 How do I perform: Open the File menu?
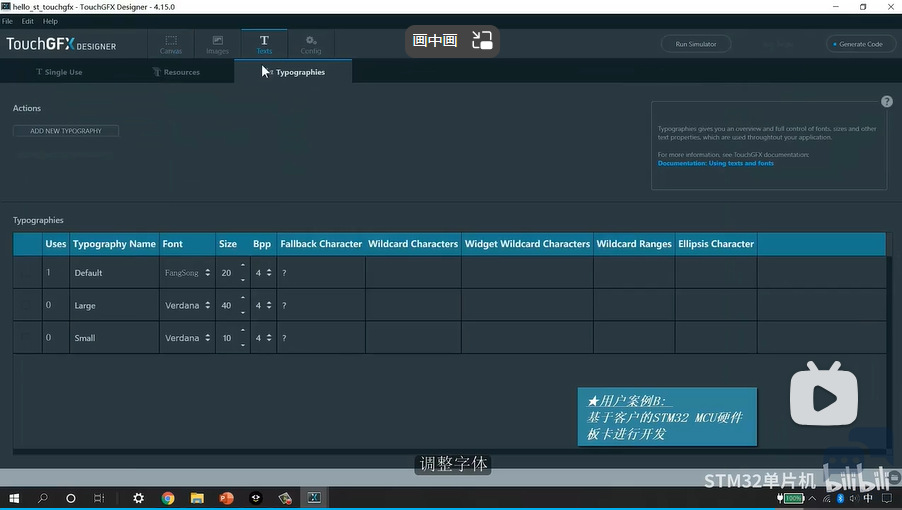pyautogui.click(x=7, y=21)
